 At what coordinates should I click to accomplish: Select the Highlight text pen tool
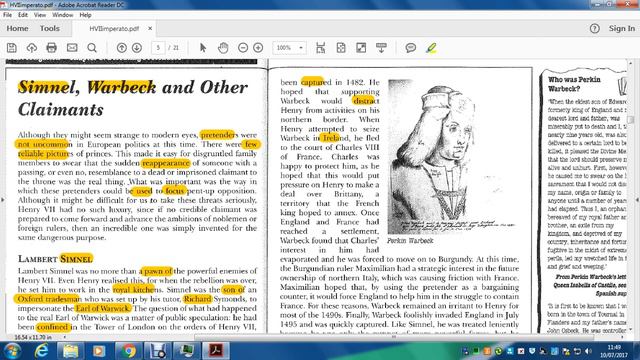431,48
